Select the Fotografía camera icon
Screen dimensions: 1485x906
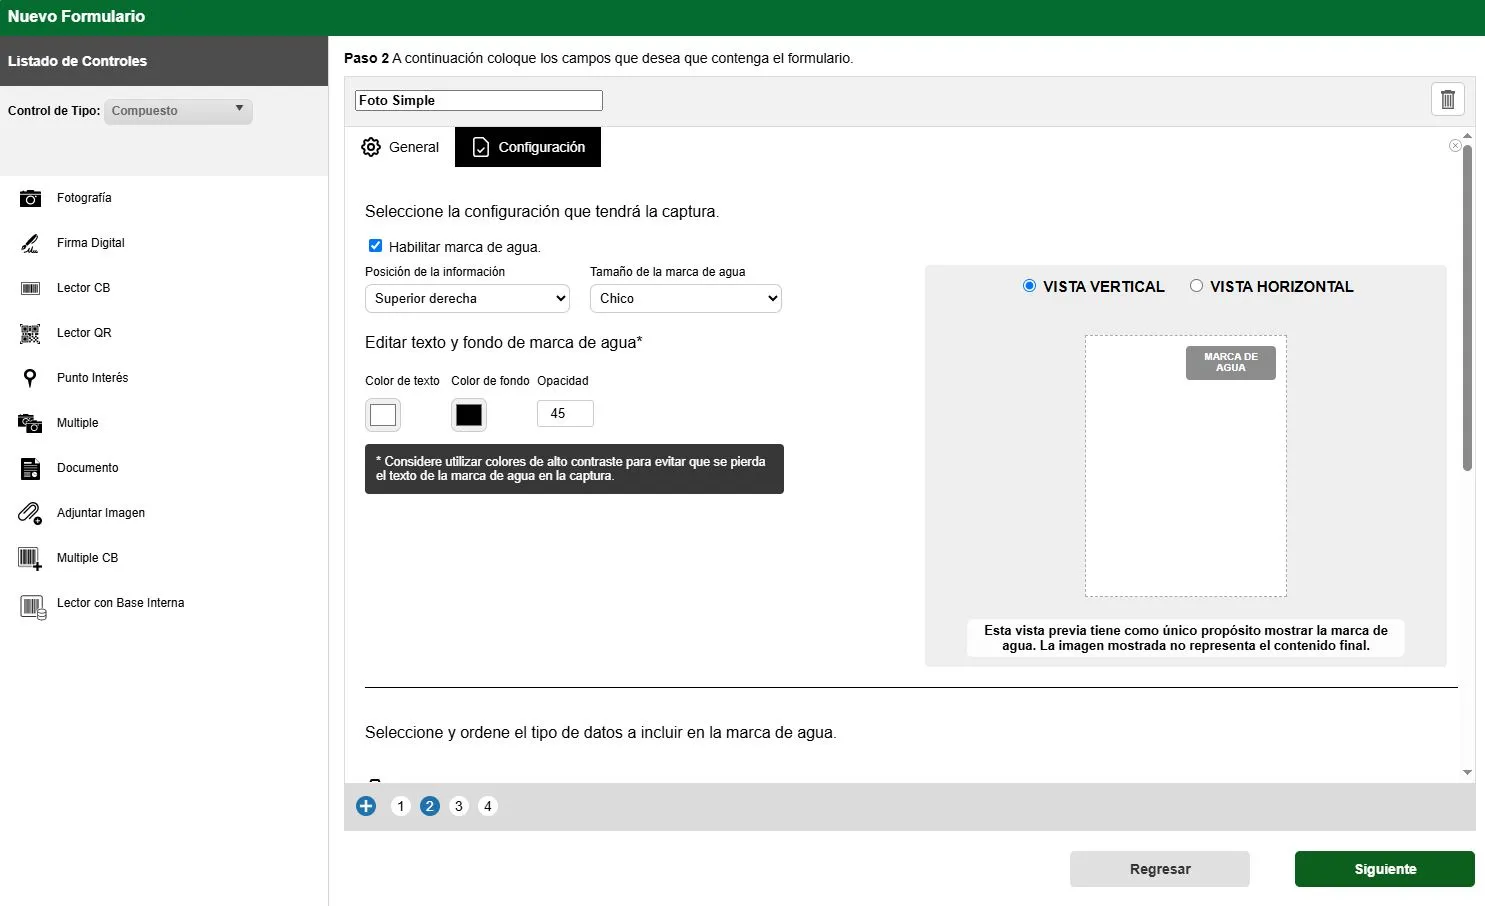(31, 198)
